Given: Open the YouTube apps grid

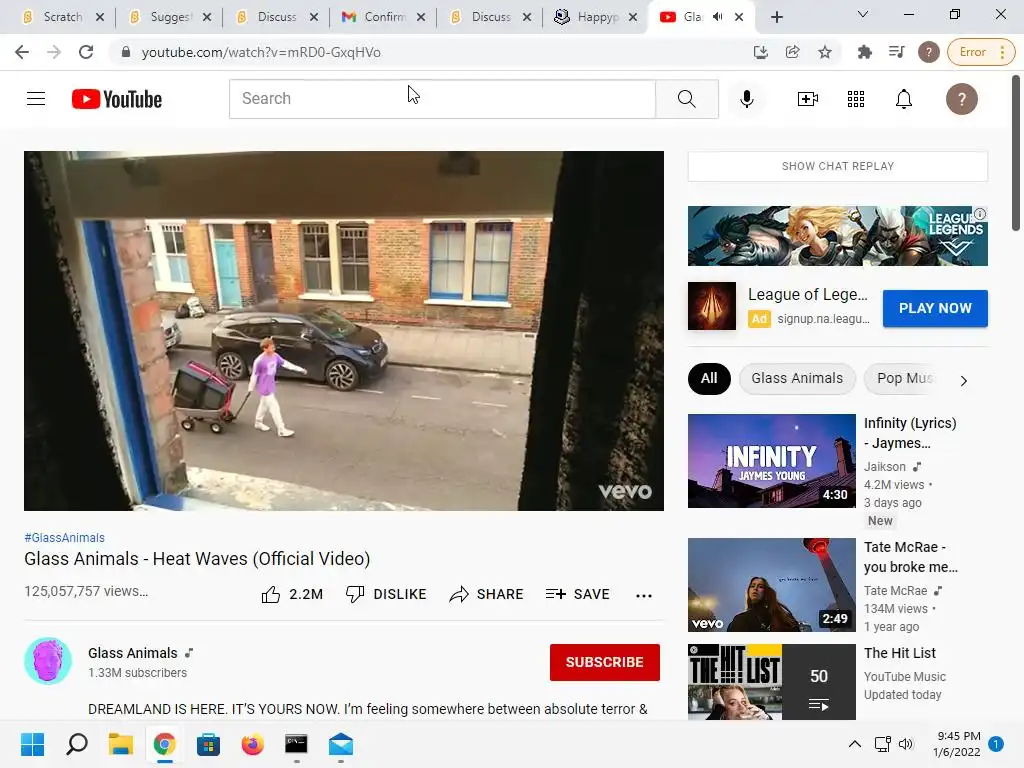Looking at the screenshot, I should pos(856,99).
